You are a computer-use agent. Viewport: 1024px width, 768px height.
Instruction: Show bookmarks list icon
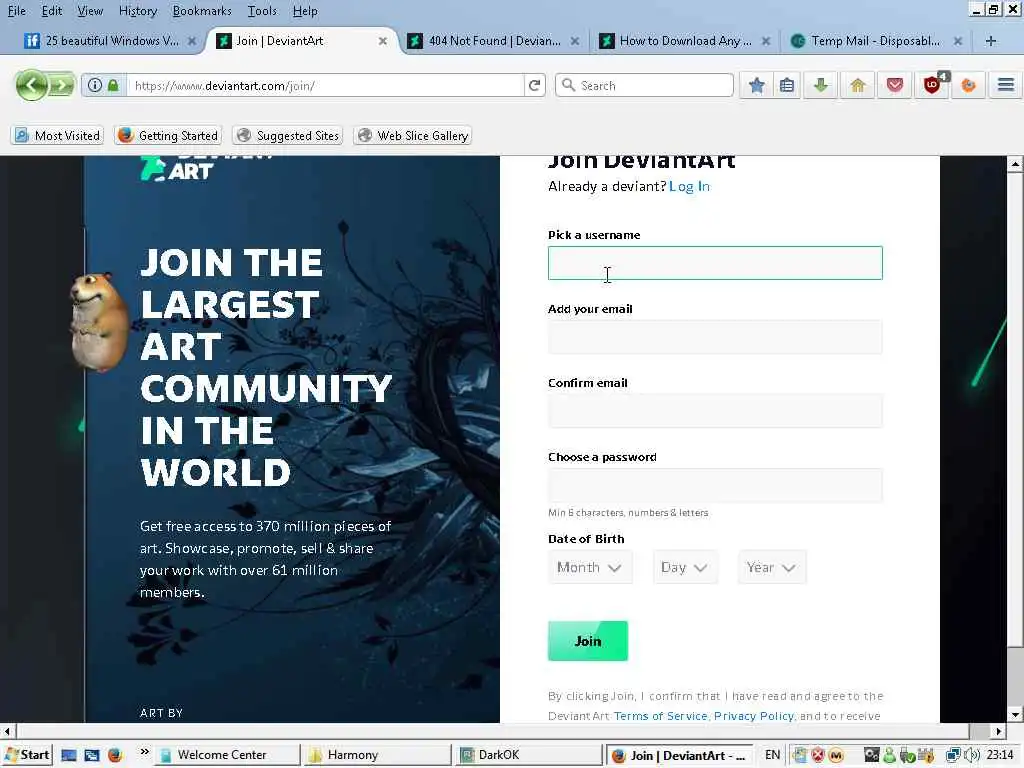pyautogui.click(x=787, y=86)
